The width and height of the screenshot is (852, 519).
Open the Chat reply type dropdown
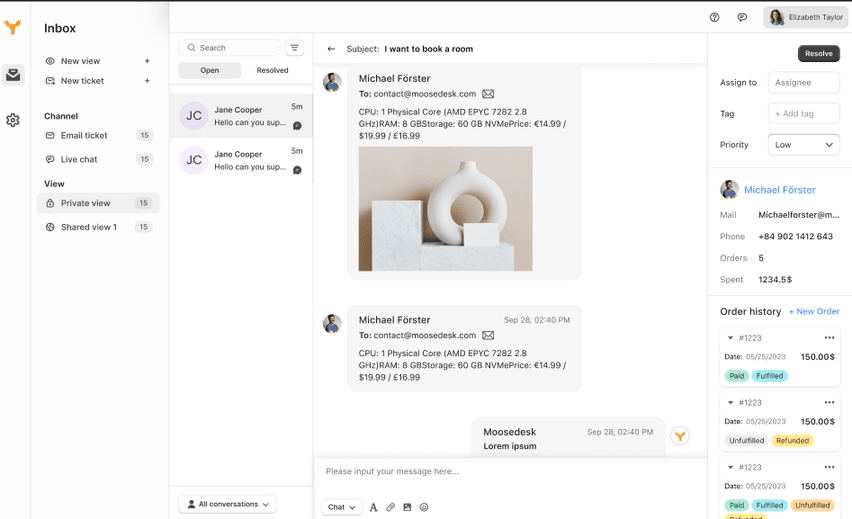(341, 507)
